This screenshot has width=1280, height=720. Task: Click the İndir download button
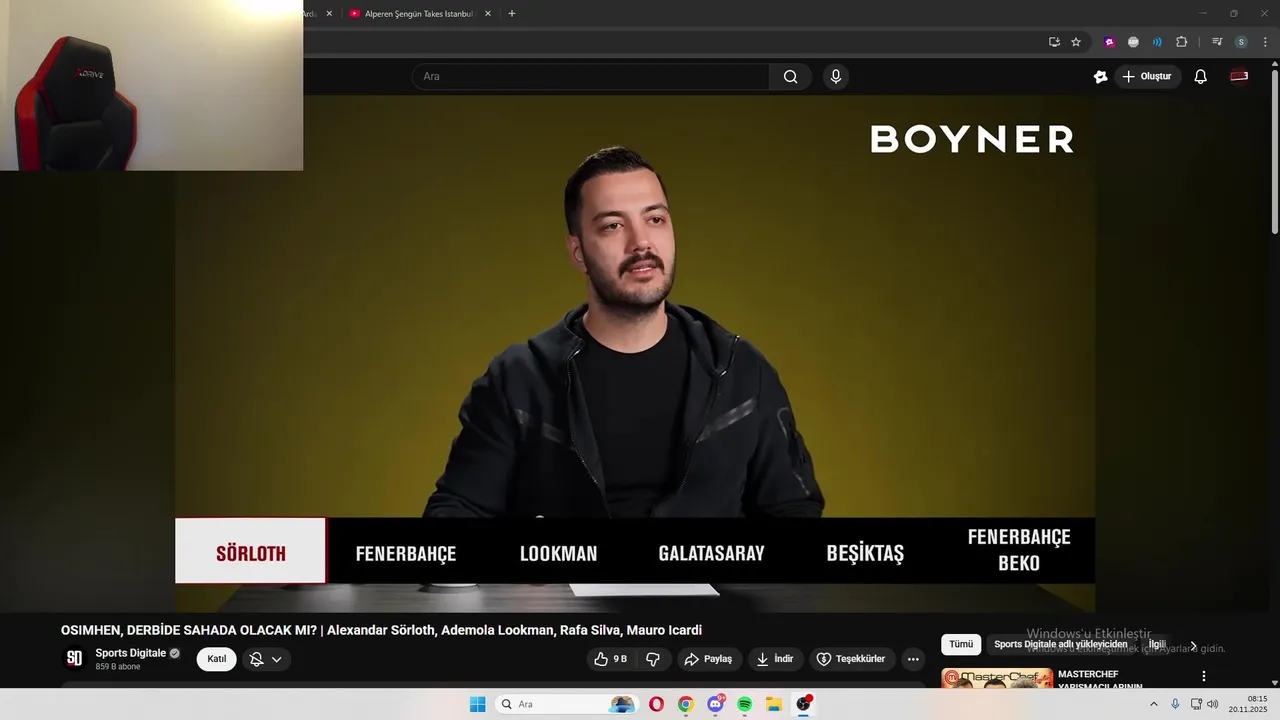click(x=776, y=659)
